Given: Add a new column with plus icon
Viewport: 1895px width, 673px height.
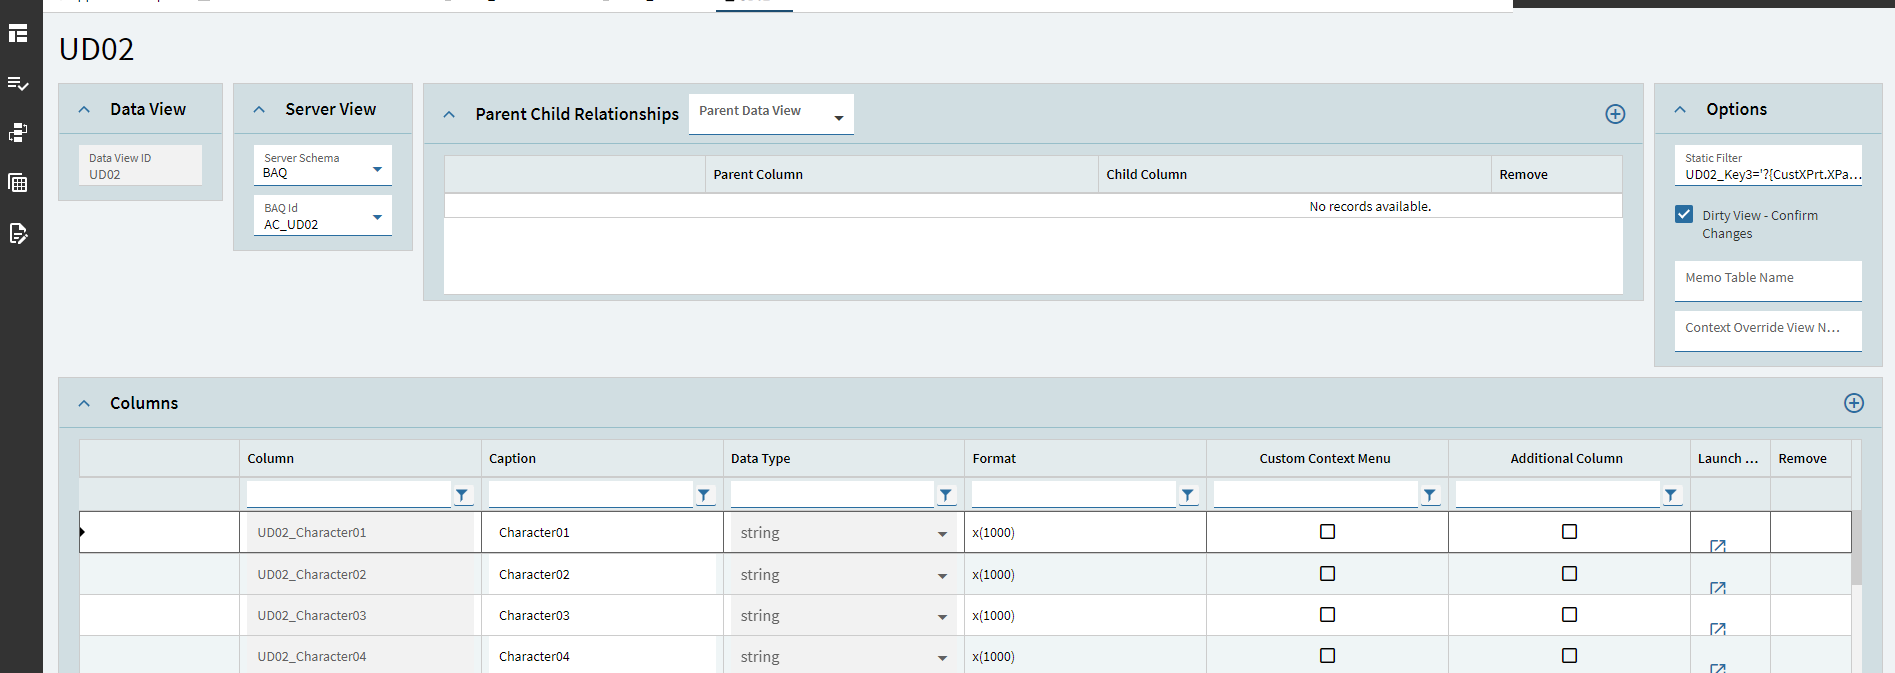Looking at the screenshot, I should tap(1854, 403).
